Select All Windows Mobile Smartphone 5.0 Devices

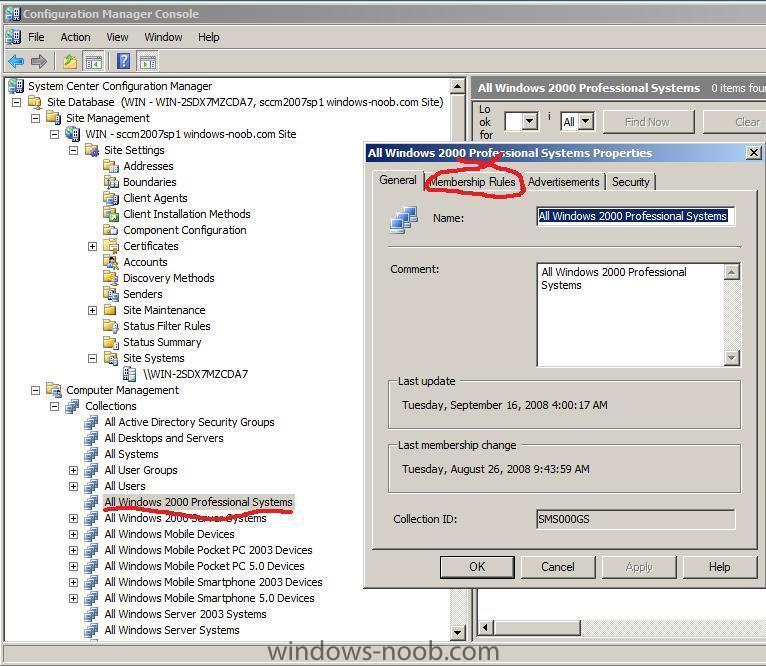pyautogui.click(x=209, y=598)
